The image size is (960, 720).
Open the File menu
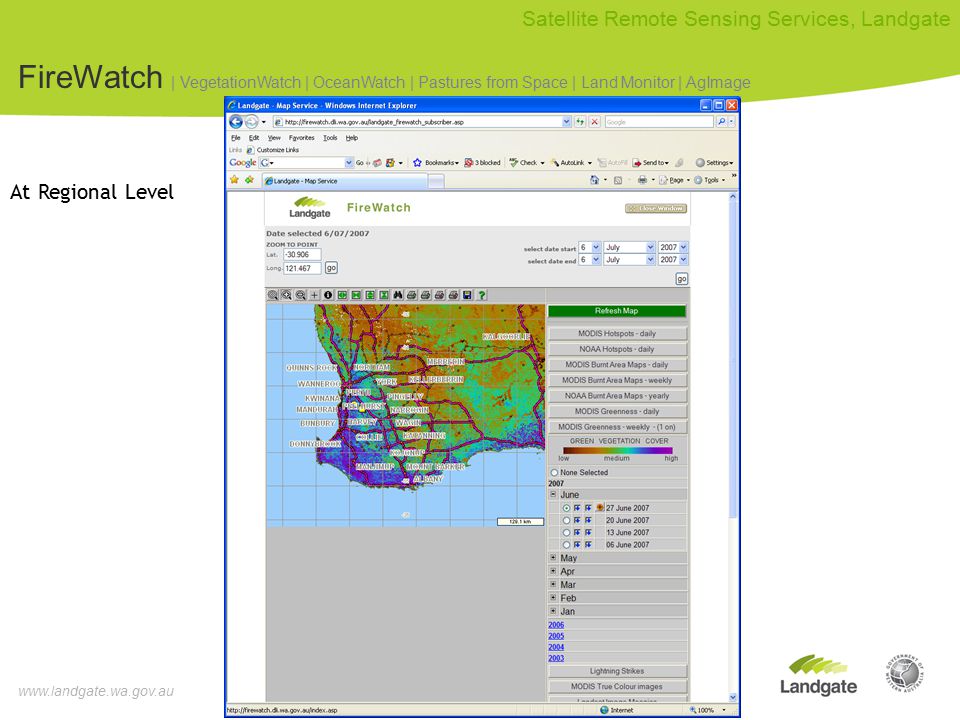click(x=236, y=138)
